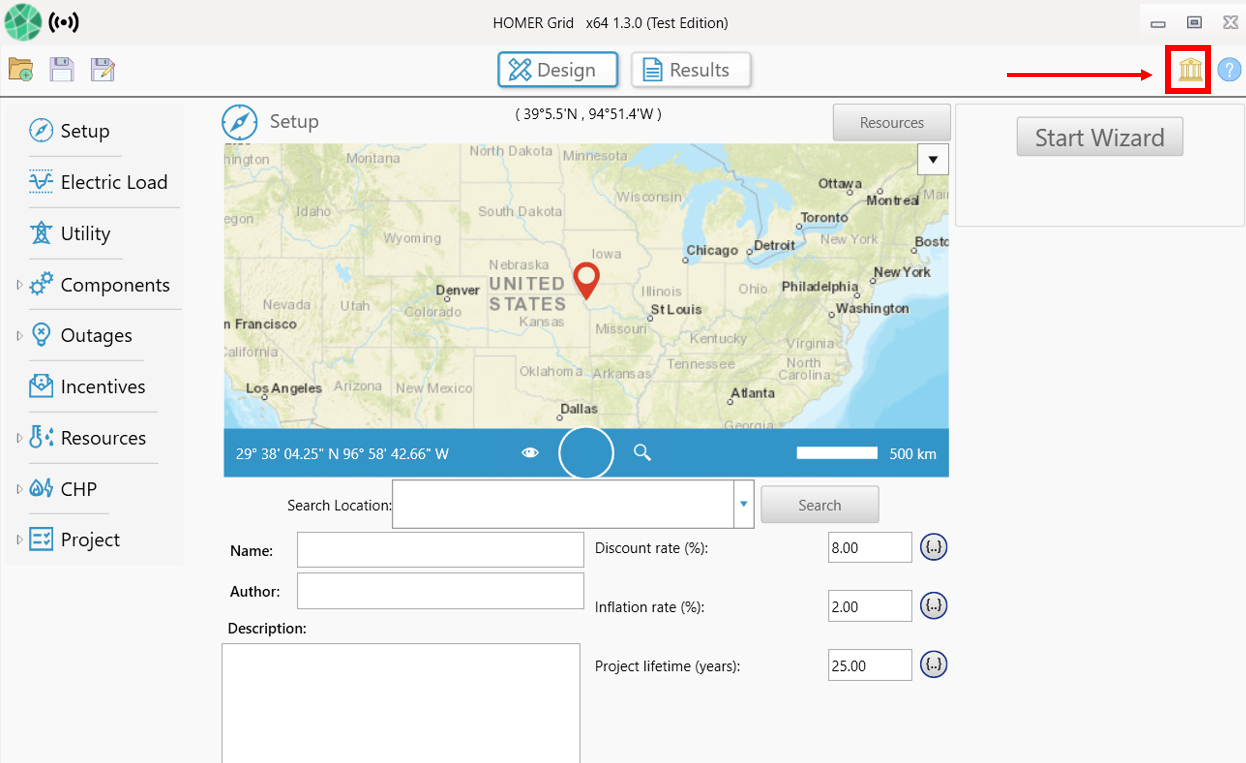
Task: Open the library building icon
Action: tap(1189, 70)
